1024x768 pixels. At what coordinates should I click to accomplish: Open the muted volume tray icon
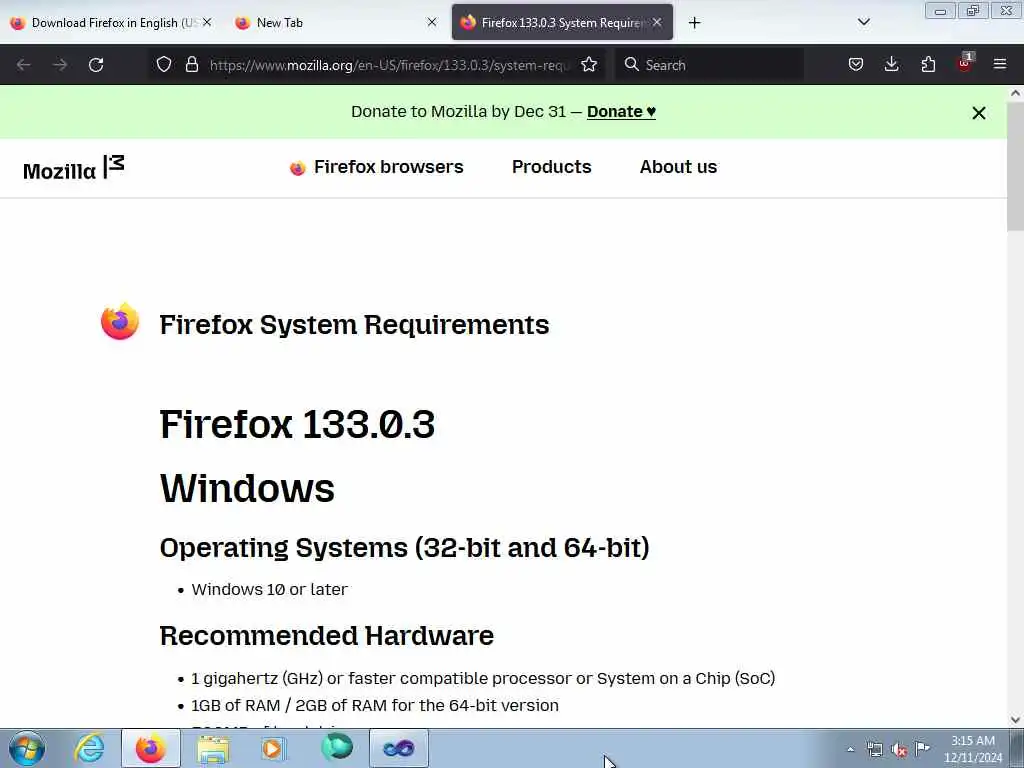[x=899, y=750]
